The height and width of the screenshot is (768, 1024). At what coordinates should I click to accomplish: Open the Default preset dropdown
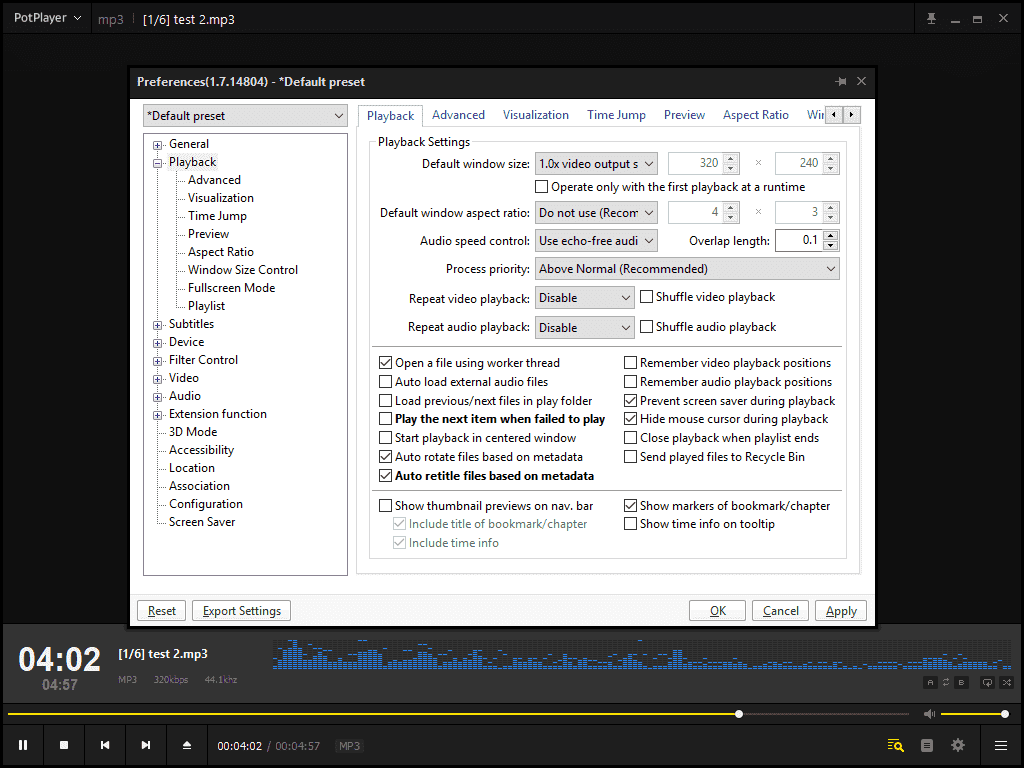246,116
